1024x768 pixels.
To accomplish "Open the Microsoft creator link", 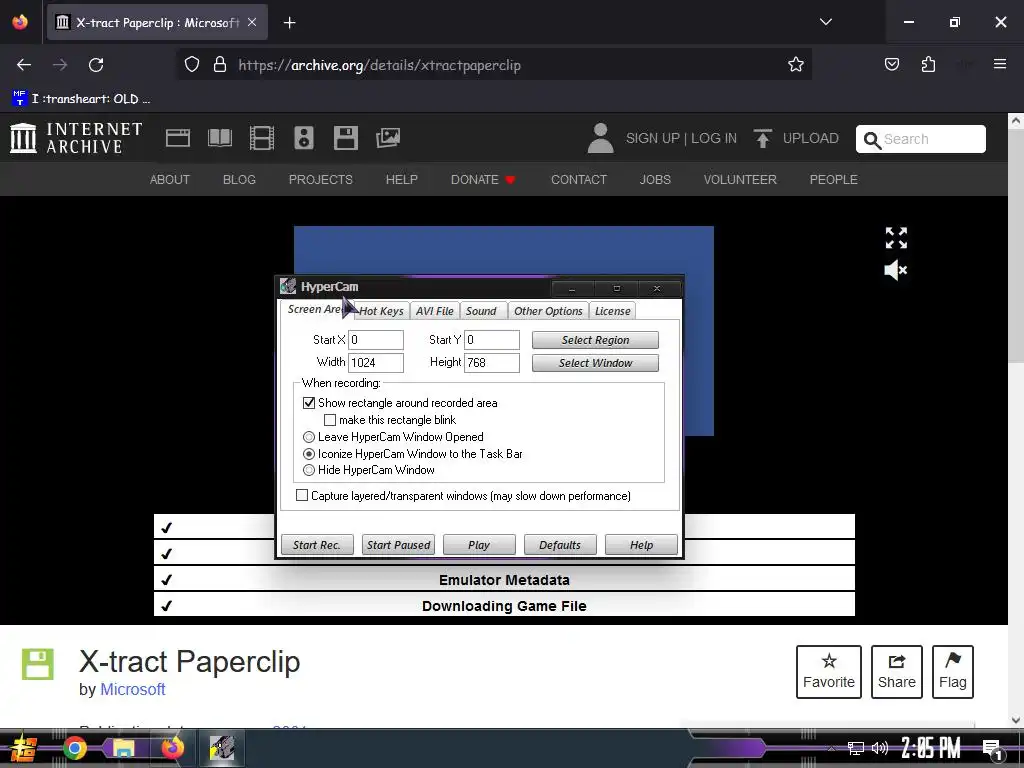I will [133, 689].
